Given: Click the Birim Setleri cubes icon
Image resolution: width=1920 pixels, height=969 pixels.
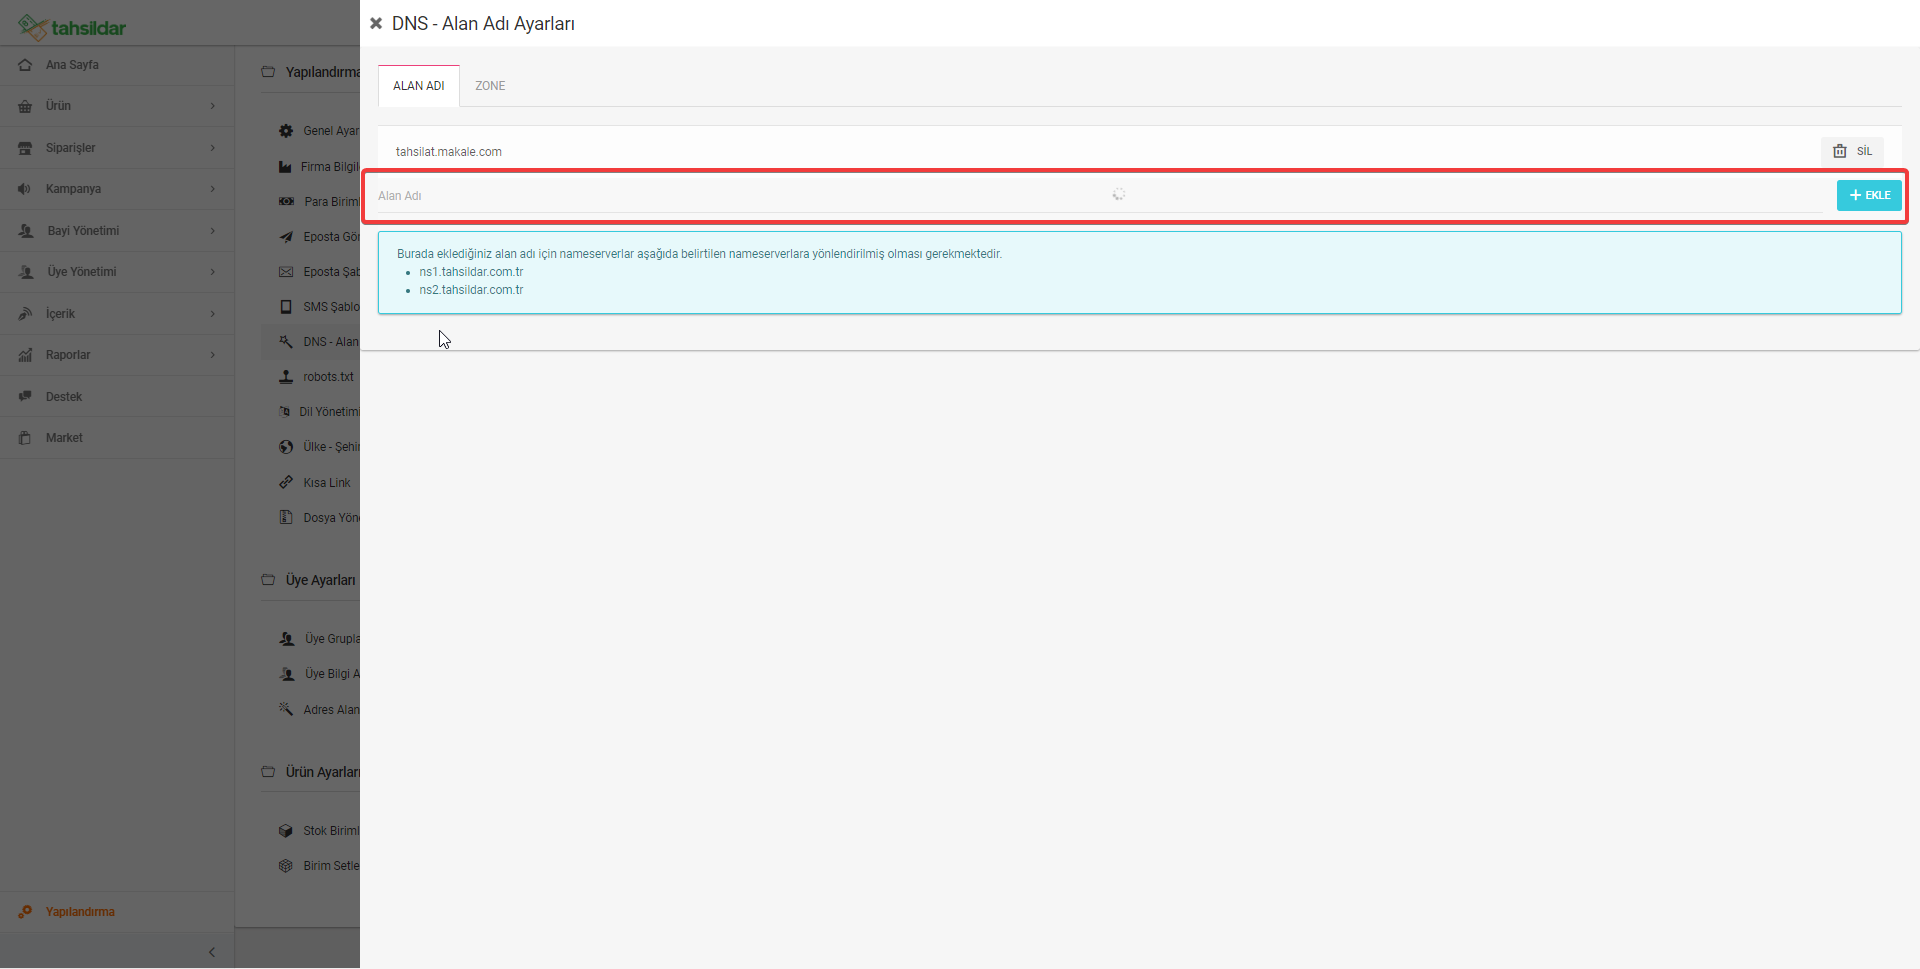Looking at the screenshot, I should 286,866.
